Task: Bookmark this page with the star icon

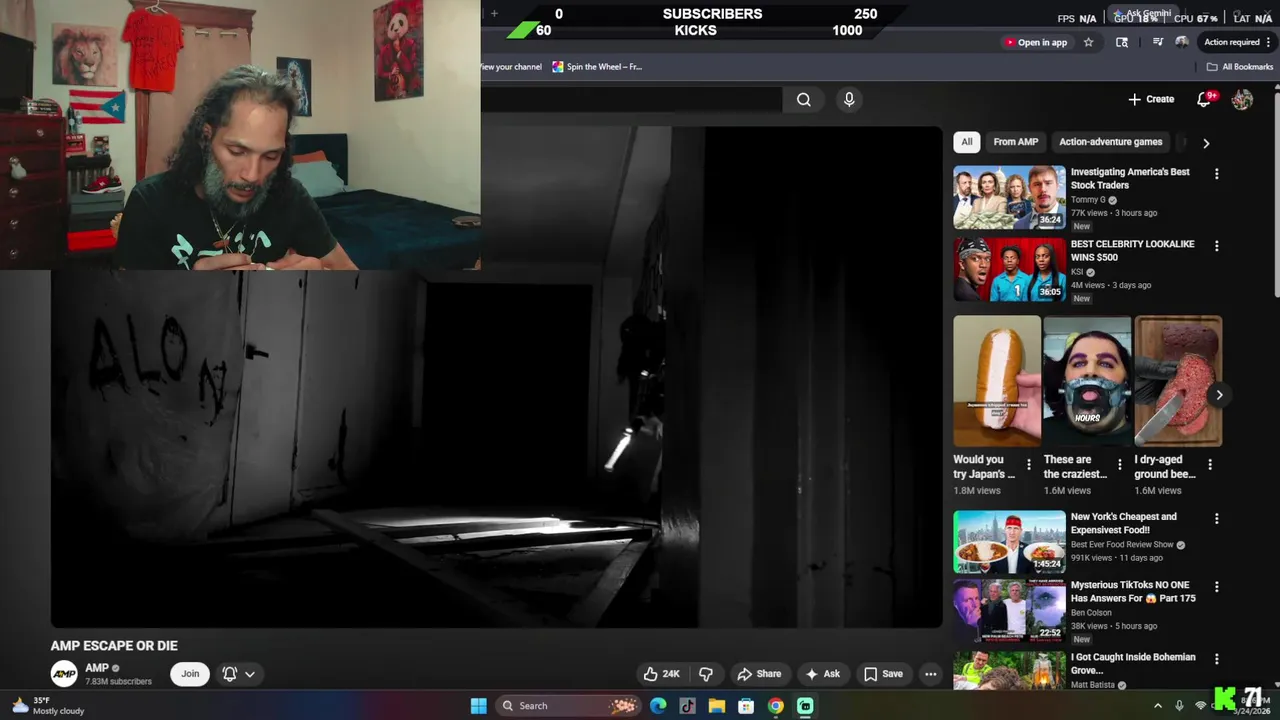Action: coord(1089,42)
